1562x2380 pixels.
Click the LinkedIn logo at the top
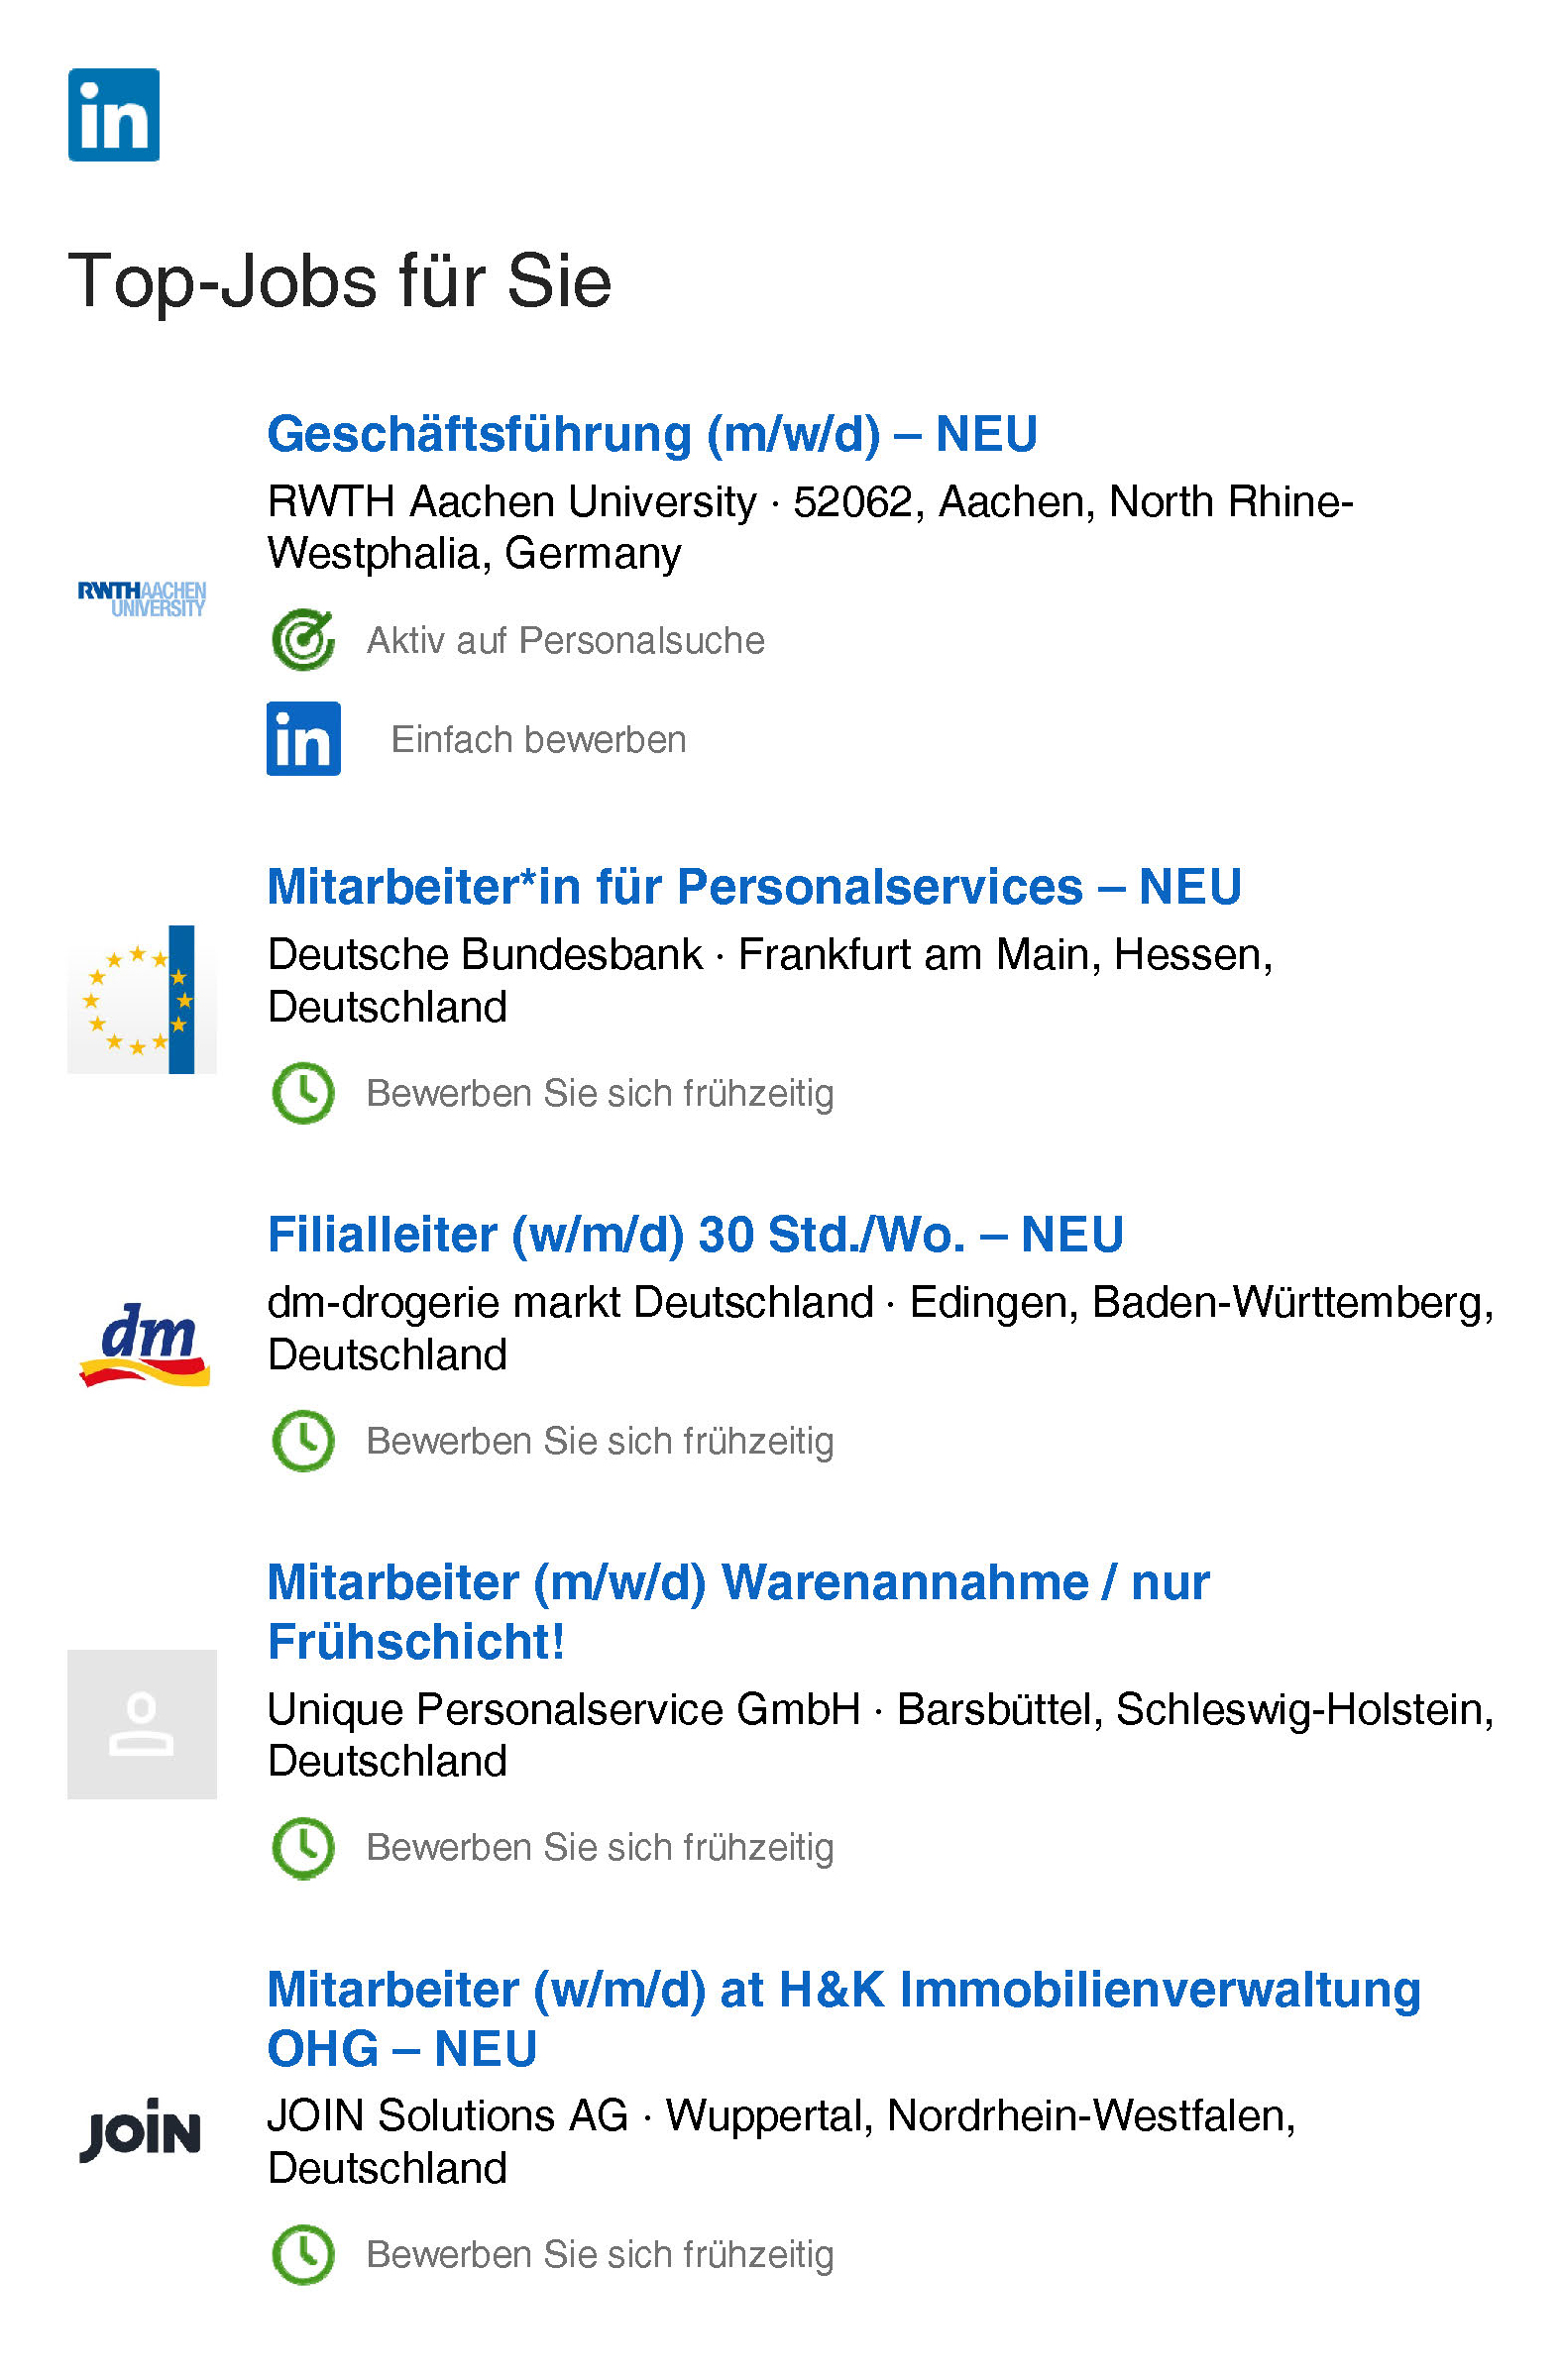[x=113, y=115]
